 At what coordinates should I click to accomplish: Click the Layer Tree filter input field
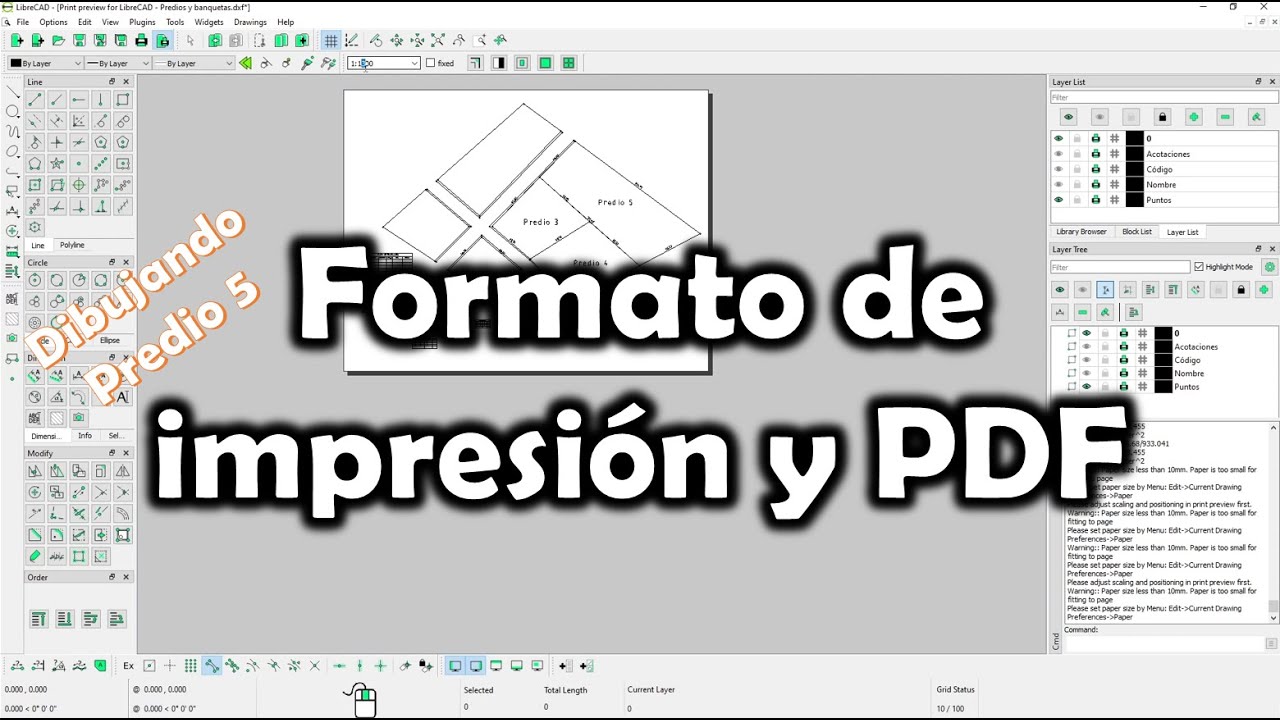click(1120, 267)
